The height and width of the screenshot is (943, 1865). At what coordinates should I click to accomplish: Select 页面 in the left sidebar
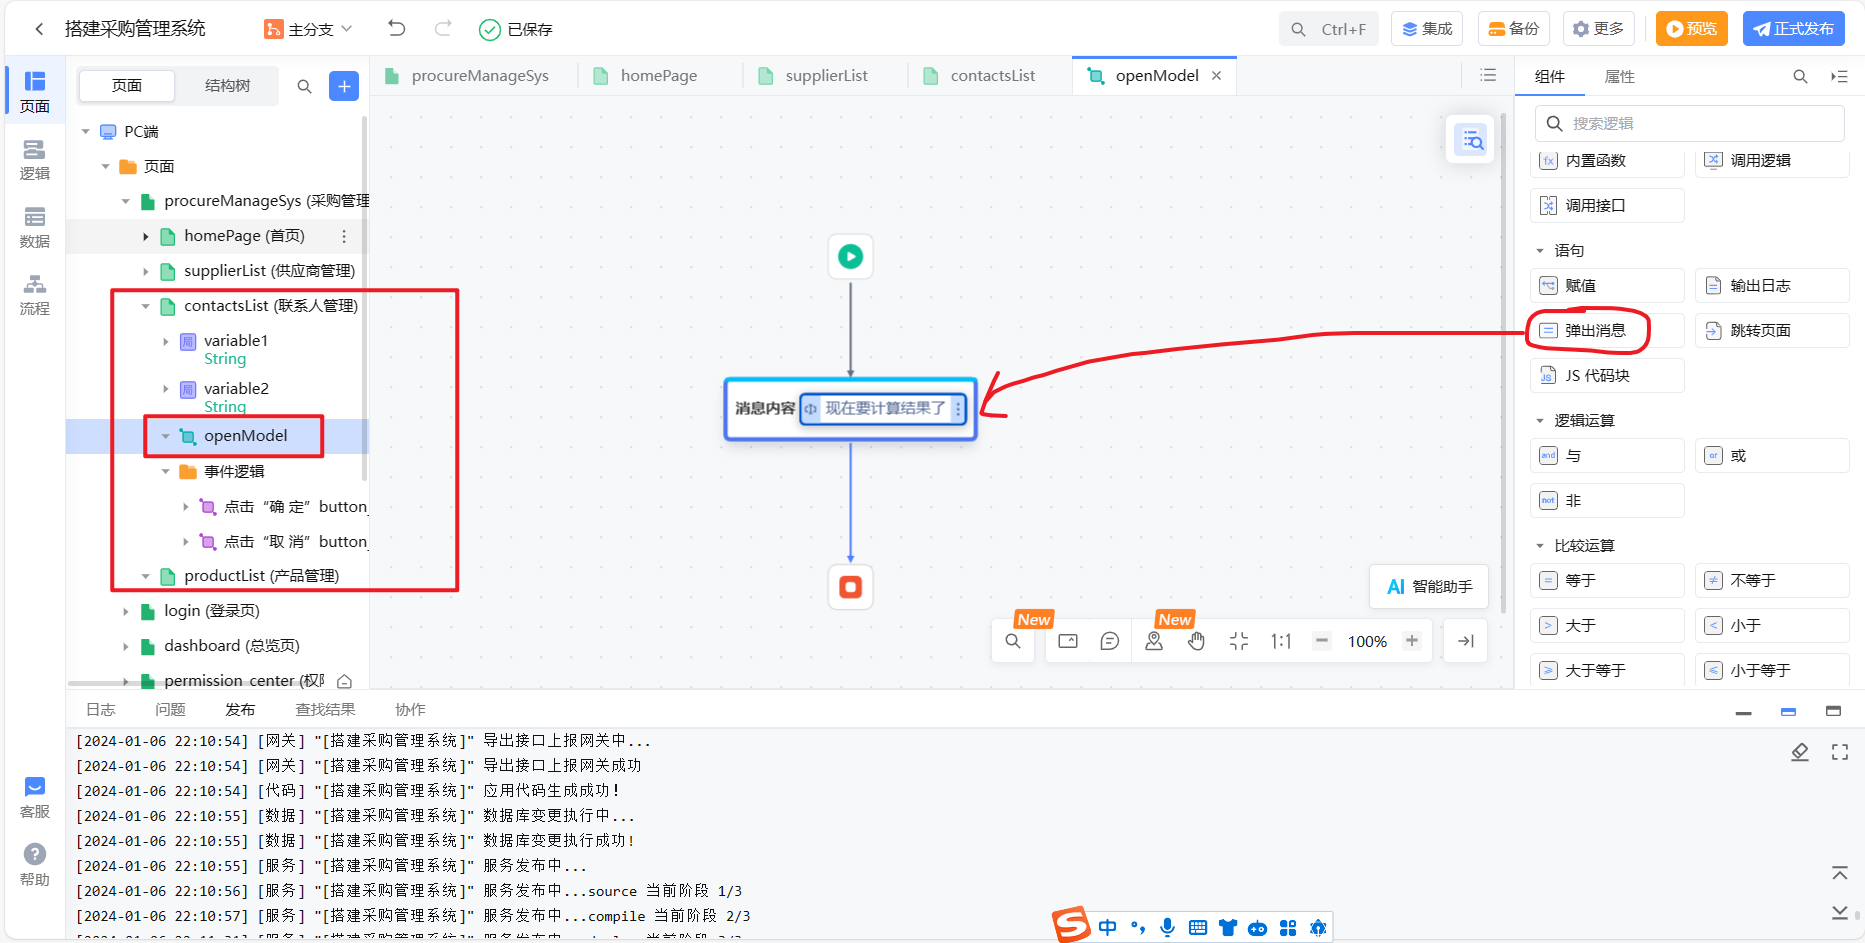pos(35,92)
